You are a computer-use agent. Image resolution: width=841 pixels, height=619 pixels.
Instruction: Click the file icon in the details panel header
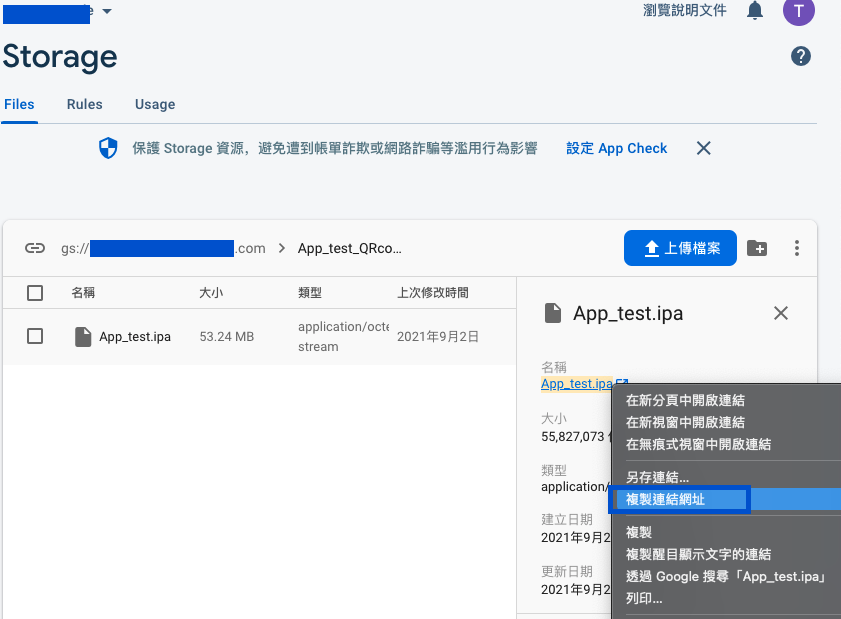[x=552, y=313]
